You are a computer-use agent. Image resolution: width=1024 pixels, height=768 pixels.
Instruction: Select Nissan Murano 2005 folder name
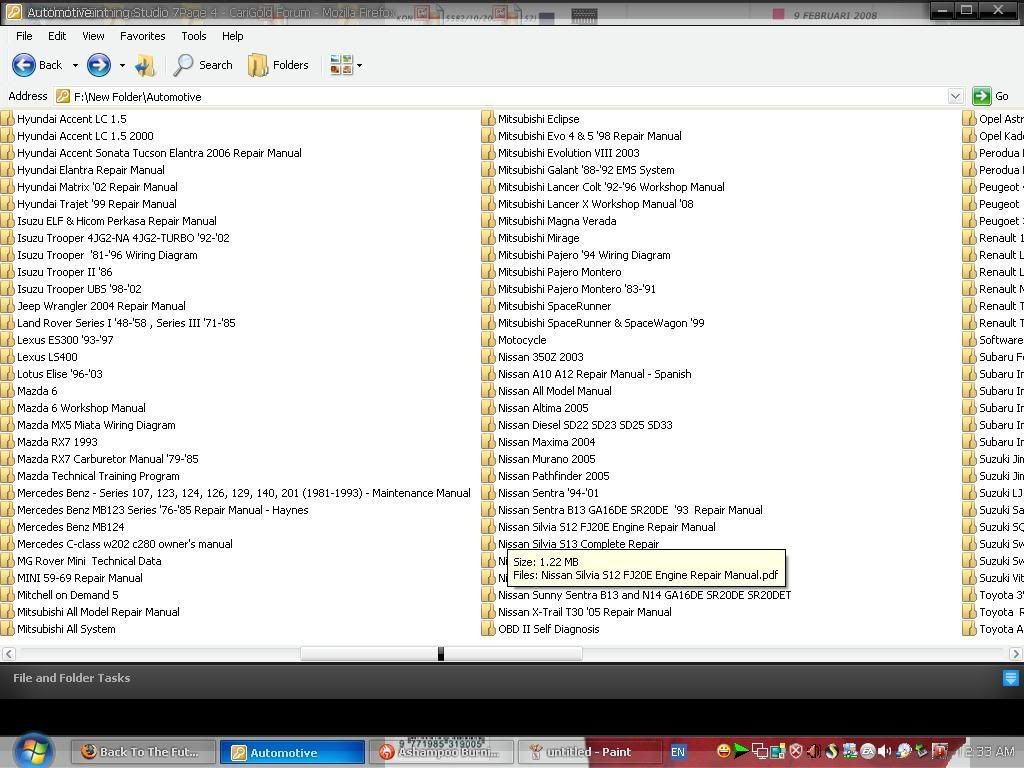pyautogui.click(x=547, y=458)
